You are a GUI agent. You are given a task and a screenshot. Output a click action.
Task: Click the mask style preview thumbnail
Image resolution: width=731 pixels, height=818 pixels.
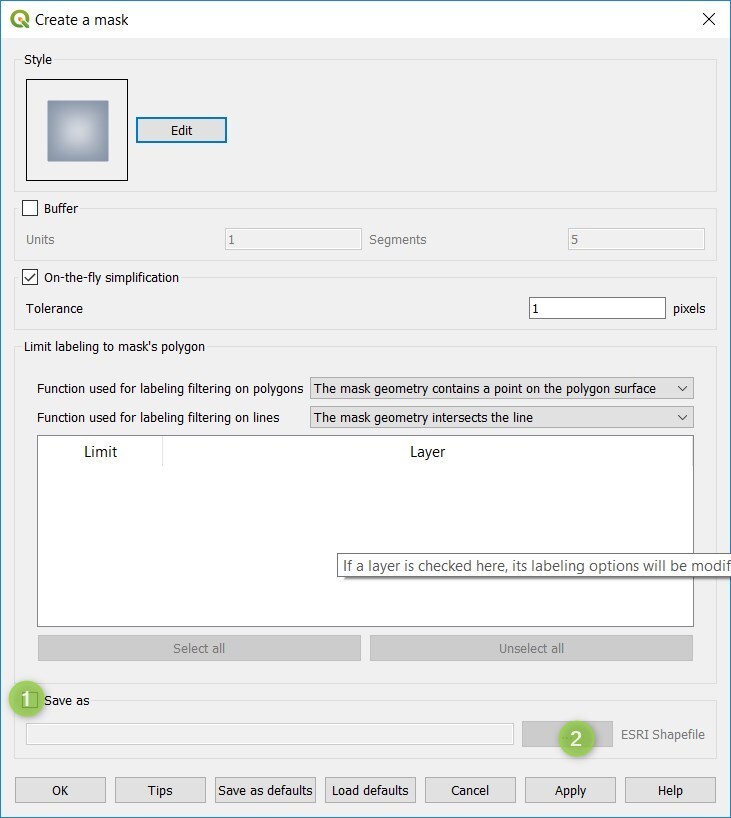pos(77,130)
